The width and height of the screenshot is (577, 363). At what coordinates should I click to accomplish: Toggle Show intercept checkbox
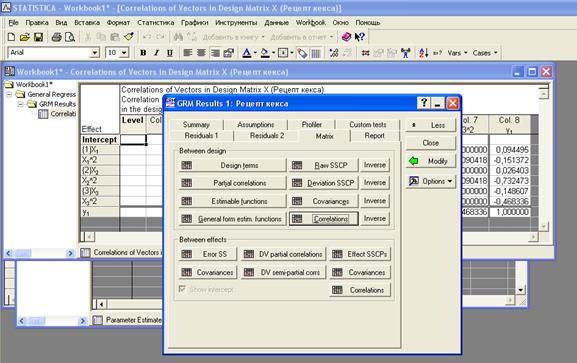182,289
